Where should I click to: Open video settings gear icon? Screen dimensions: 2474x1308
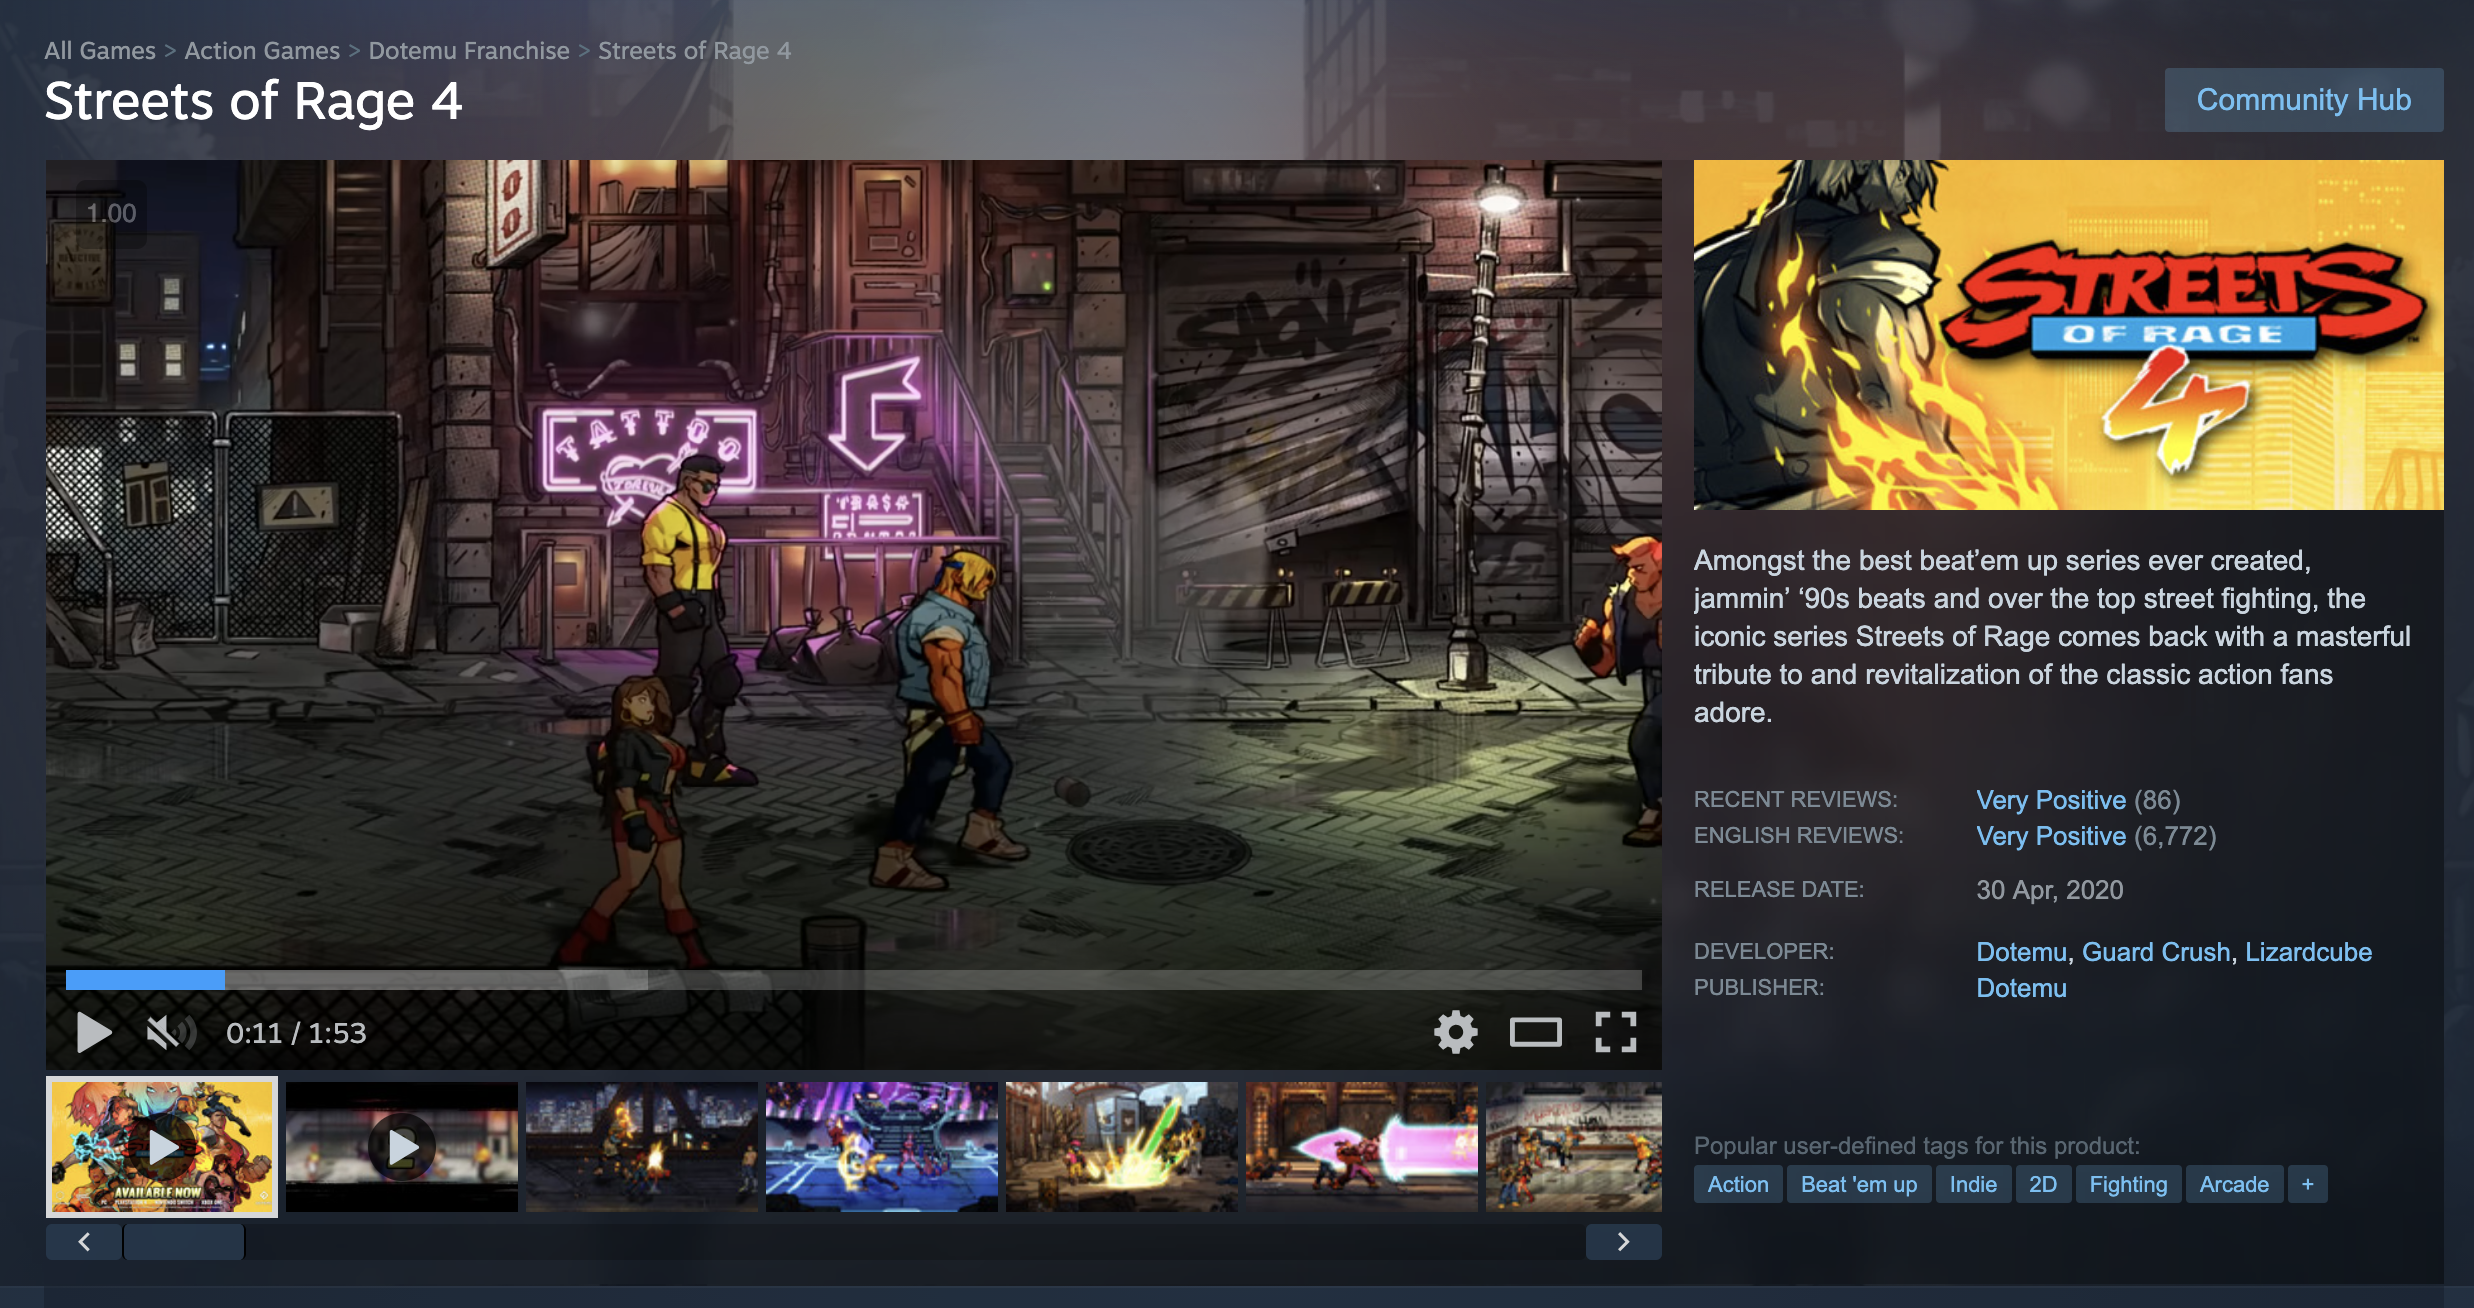click(1455, 1032)
